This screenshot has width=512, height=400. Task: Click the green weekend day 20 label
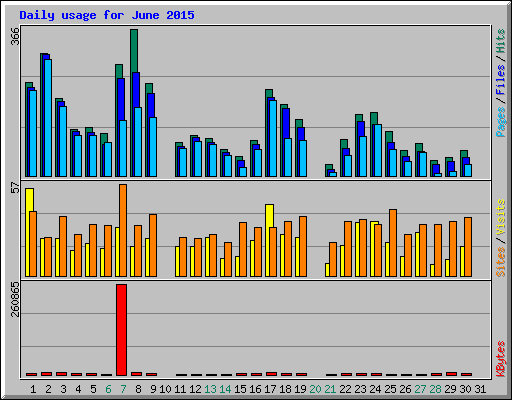tap(315, 389)
